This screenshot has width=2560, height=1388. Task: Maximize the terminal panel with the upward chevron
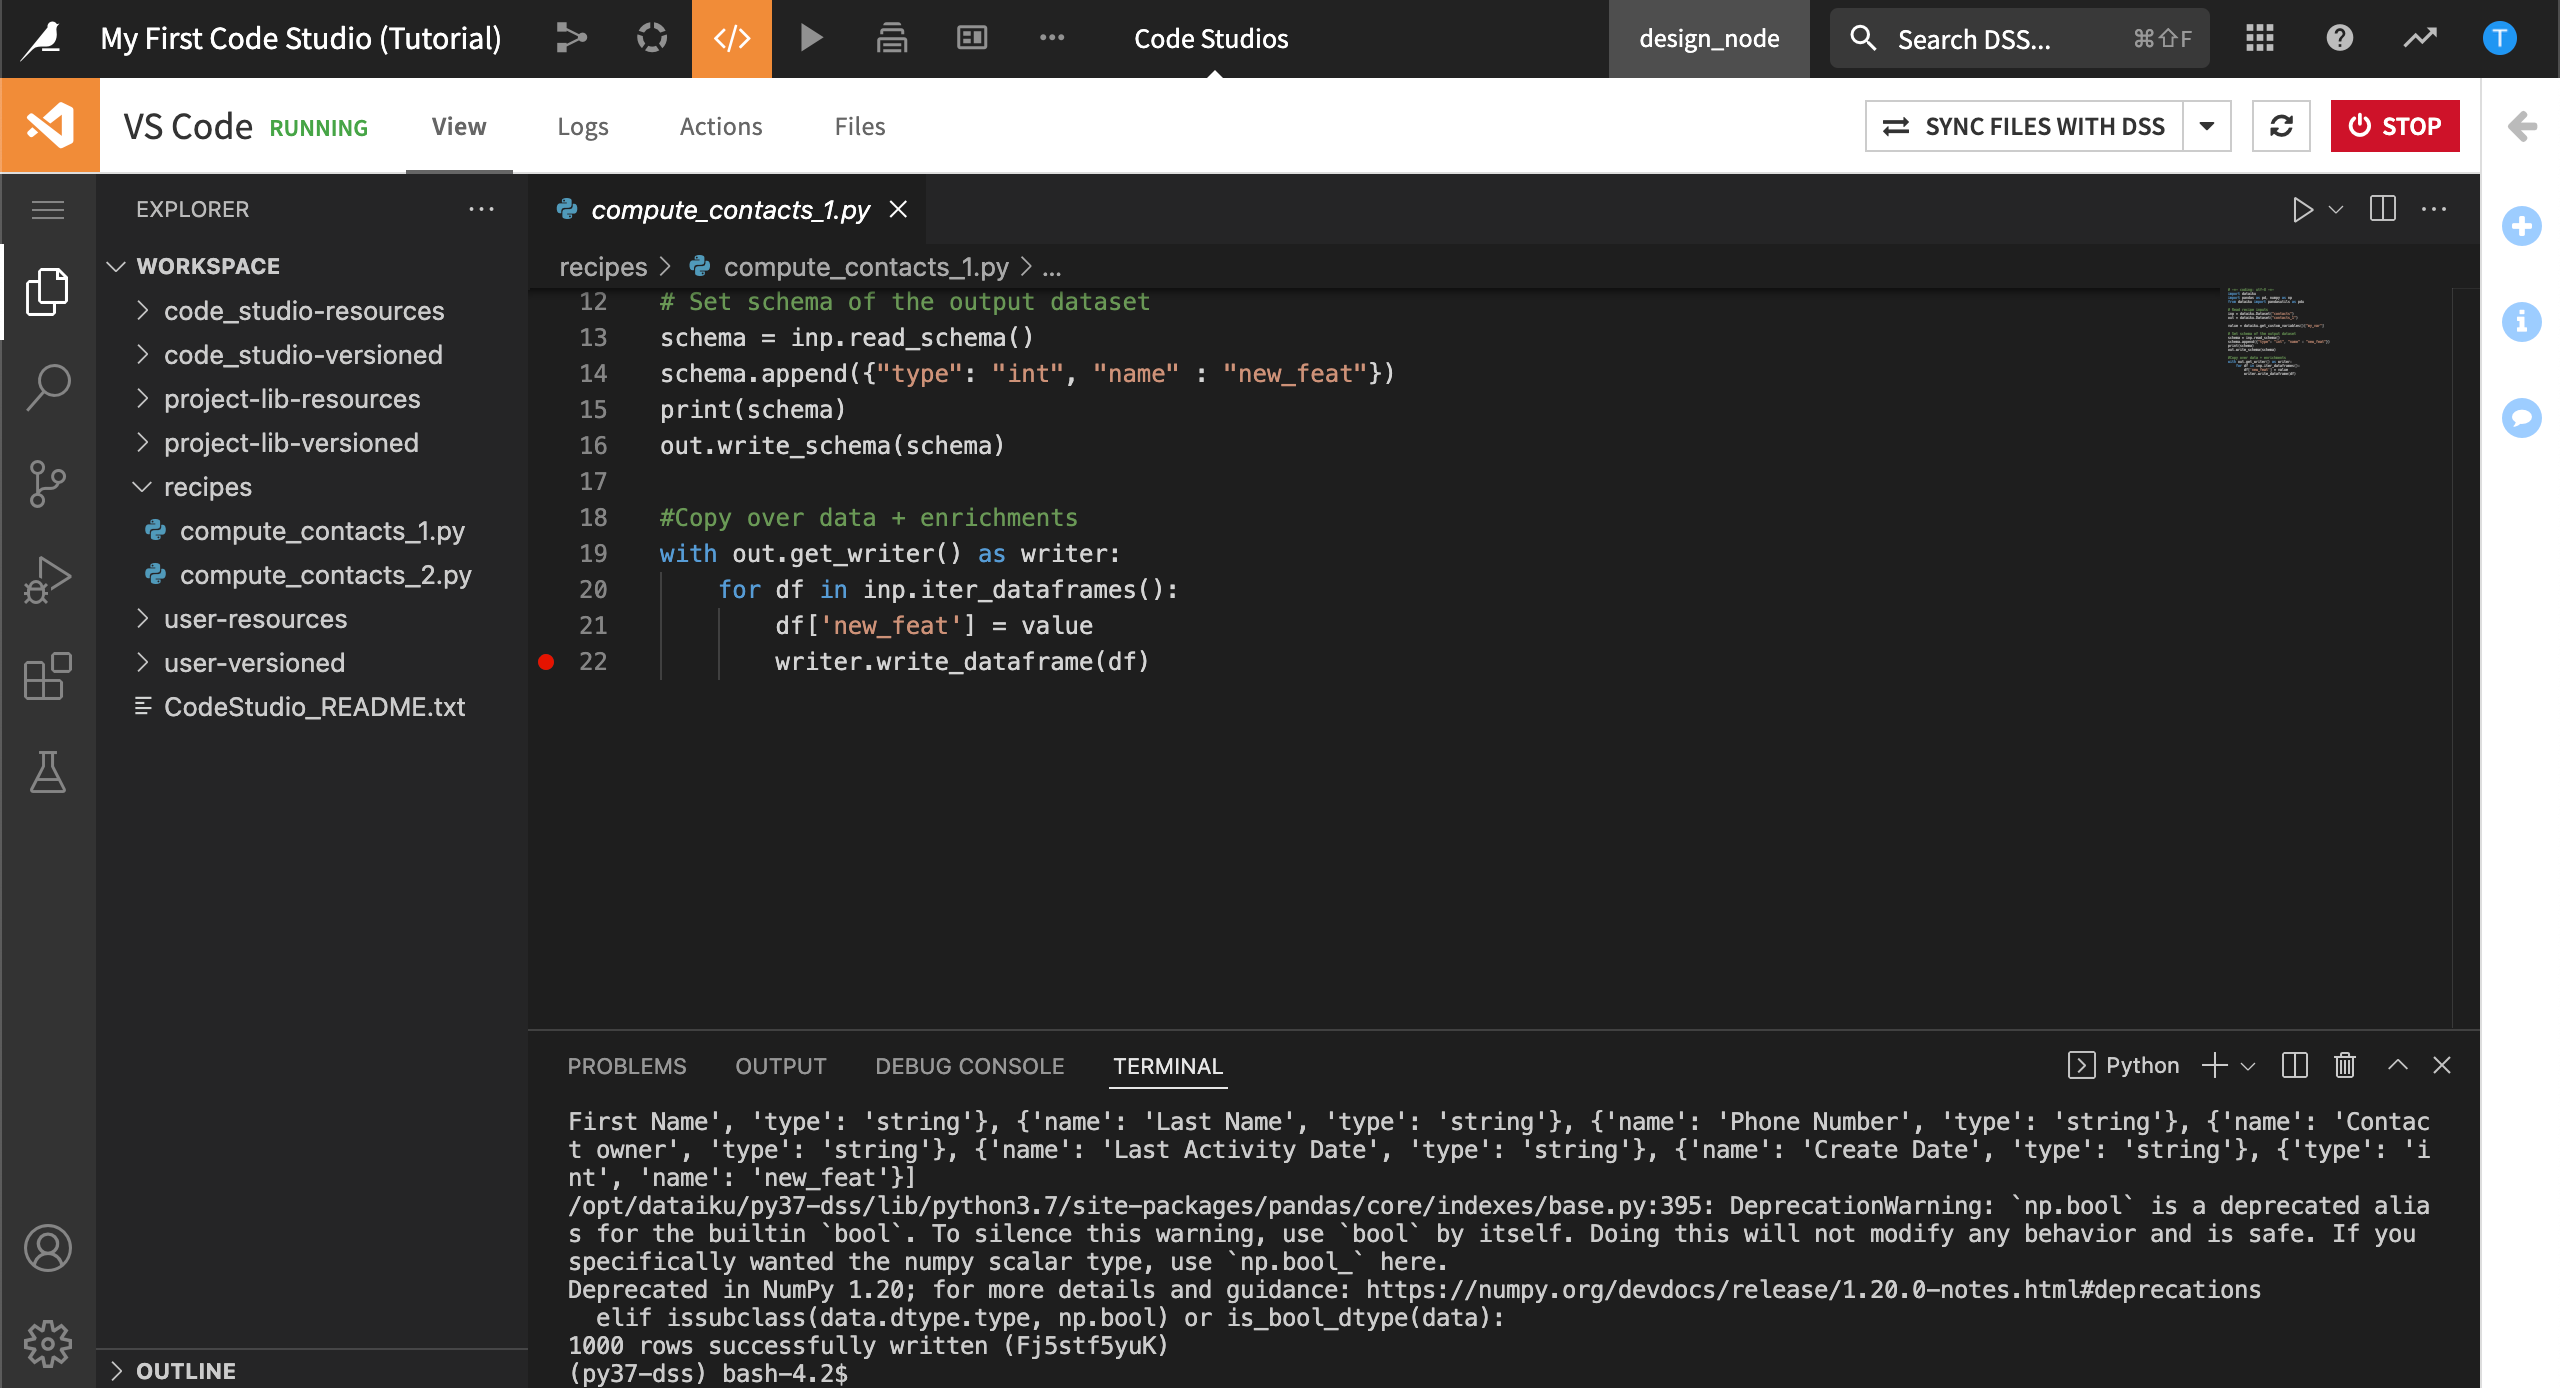(x=2398, y=1065)
